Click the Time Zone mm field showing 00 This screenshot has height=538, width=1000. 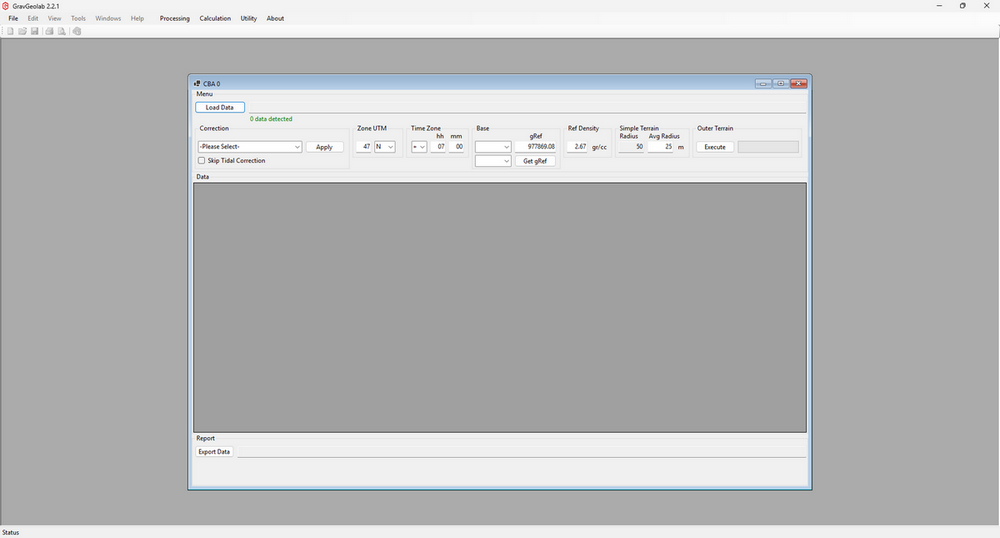pos(457,147)
